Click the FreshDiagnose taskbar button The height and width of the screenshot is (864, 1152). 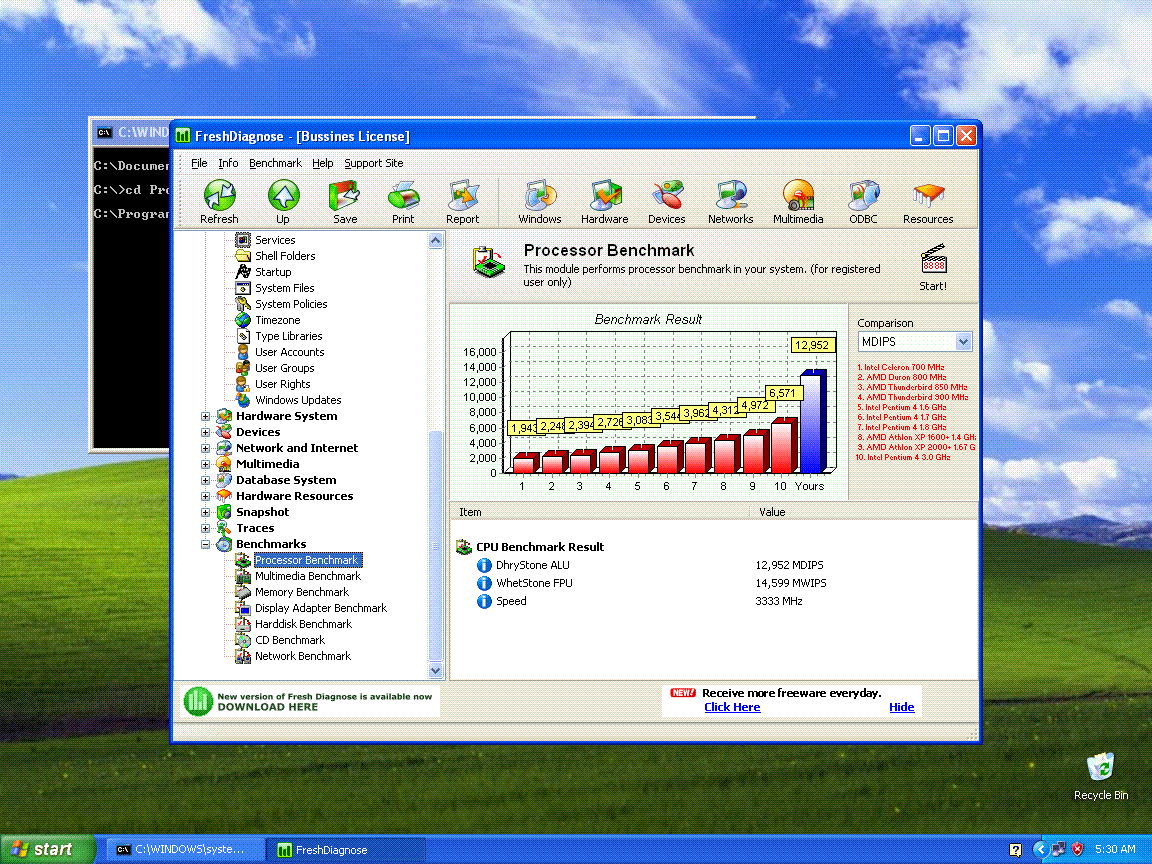coord(345,849)
